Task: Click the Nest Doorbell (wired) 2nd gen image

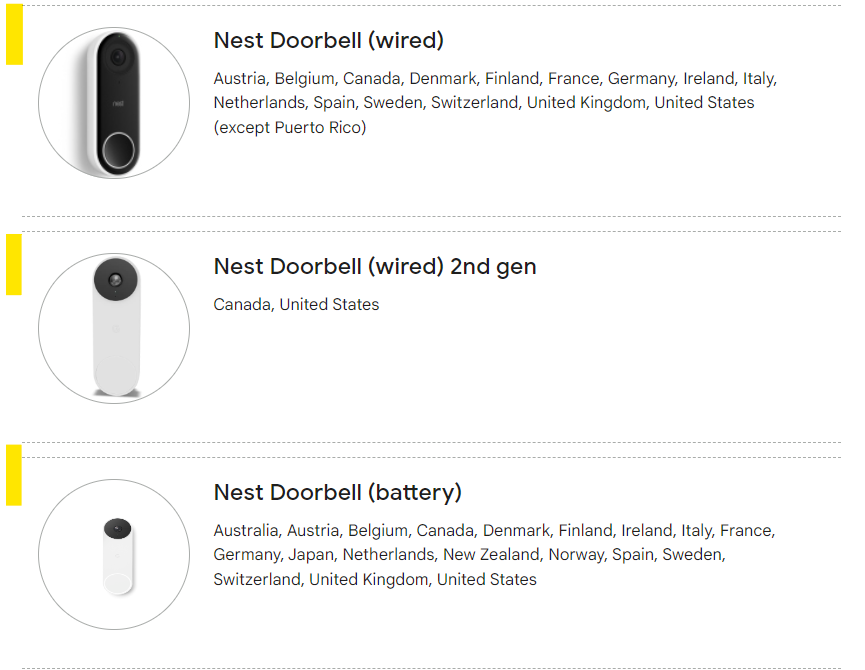Action: pyautogui.click(x=114, y=329)
